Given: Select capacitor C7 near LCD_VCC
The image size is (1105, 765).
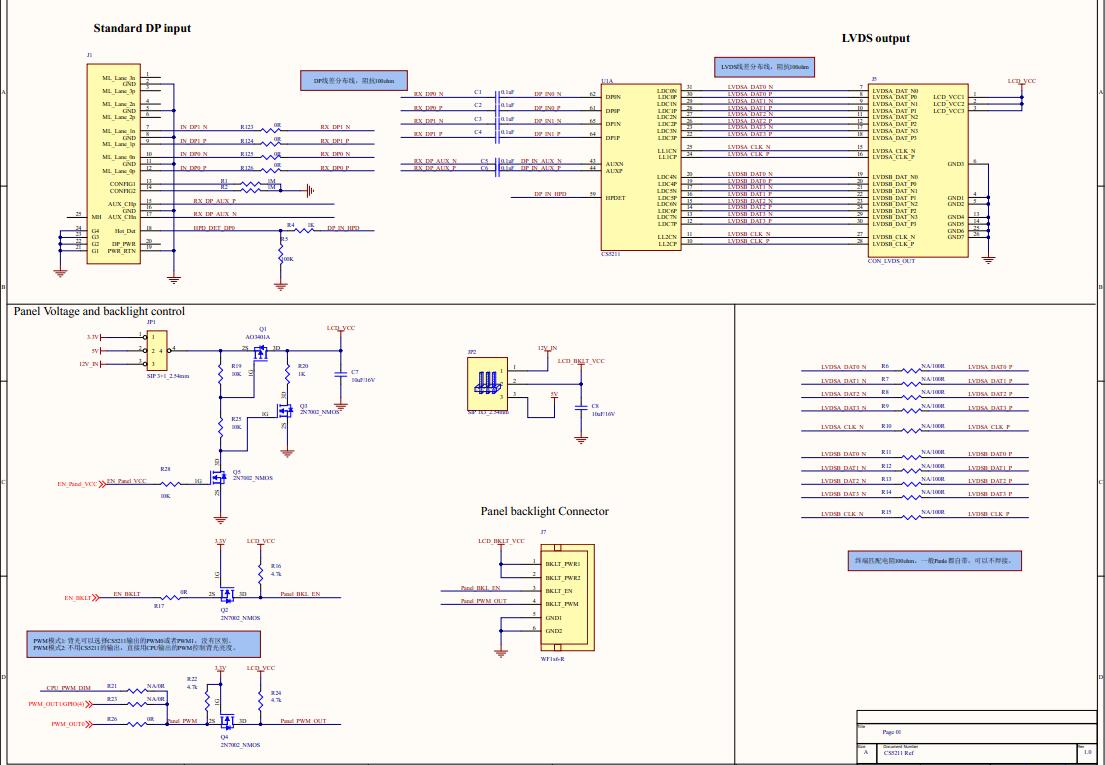Looking at the screenshot, I should (341, 376).
